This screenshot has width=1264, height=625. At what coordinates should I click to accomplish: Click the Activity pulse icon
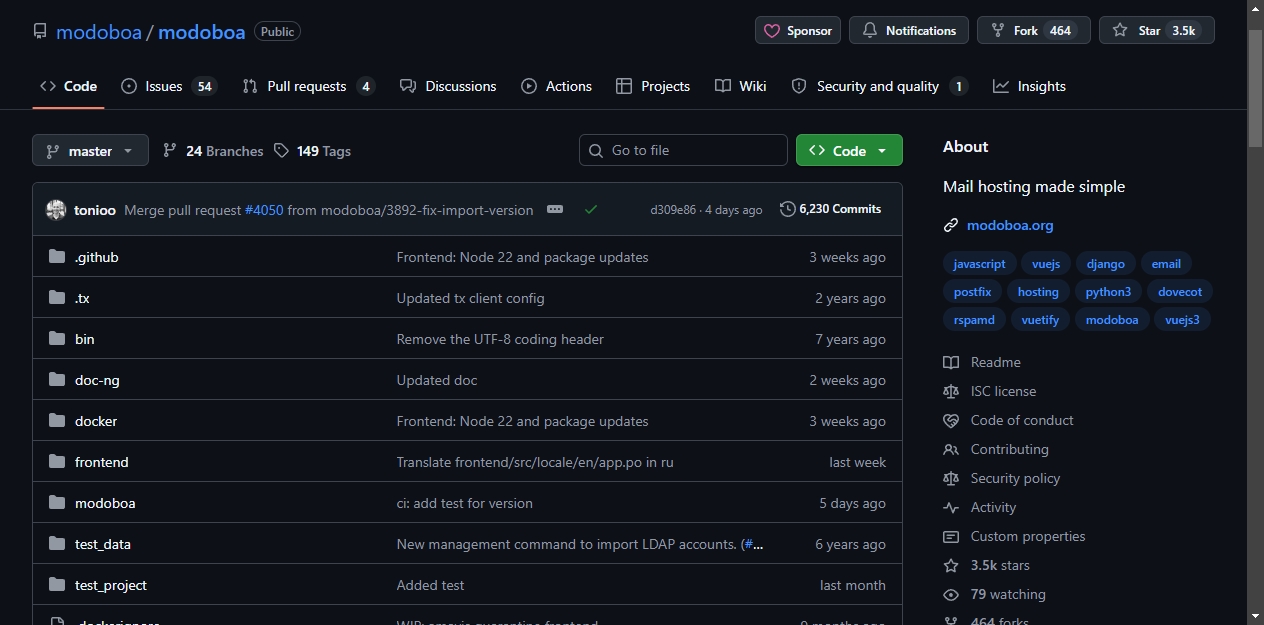coord(951,507)
